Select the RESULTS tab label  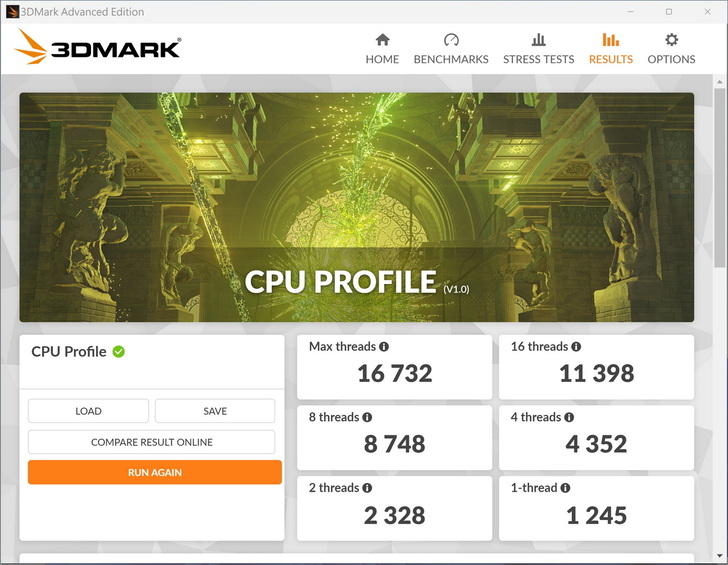click(x=611, y=59)
